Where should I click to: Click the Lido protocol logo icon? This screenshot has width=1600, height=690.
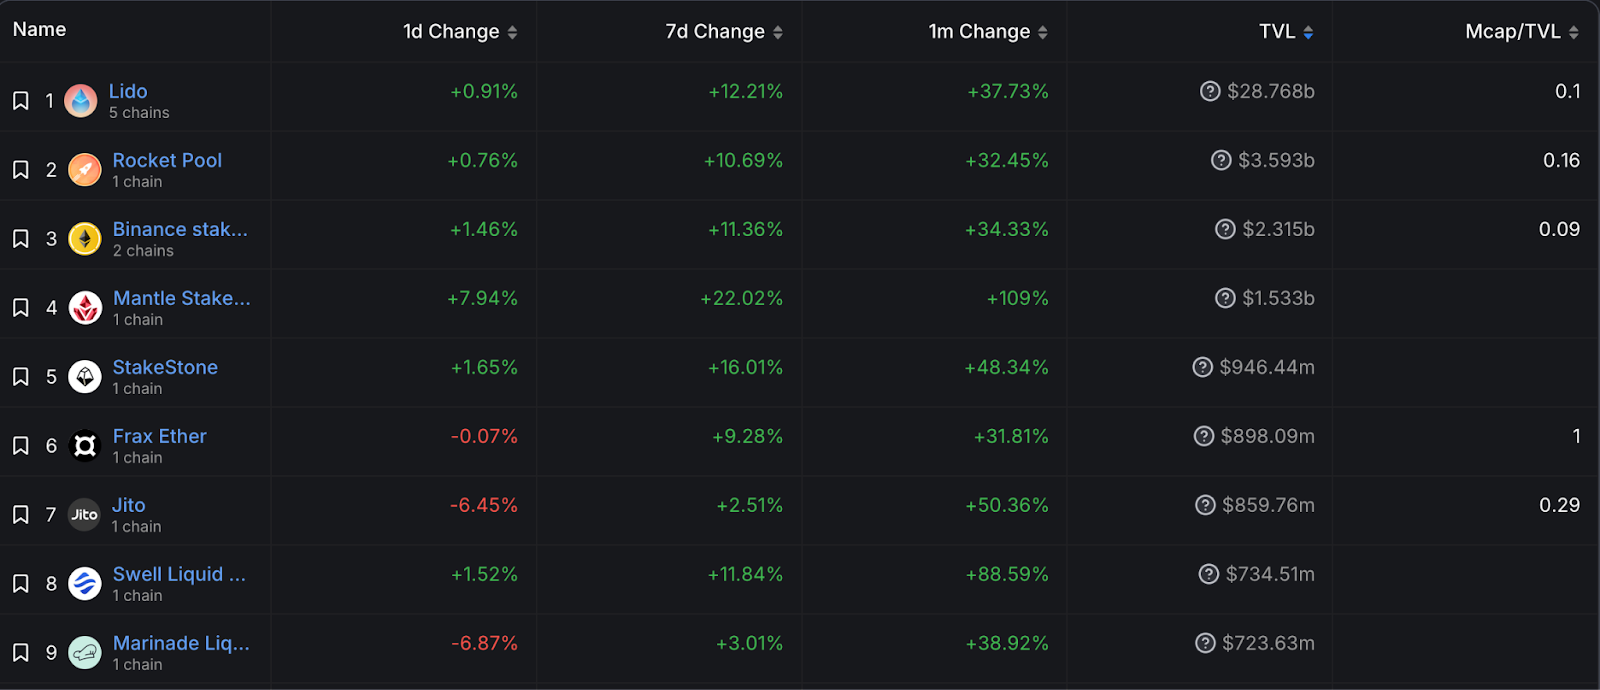click(81, 101)
